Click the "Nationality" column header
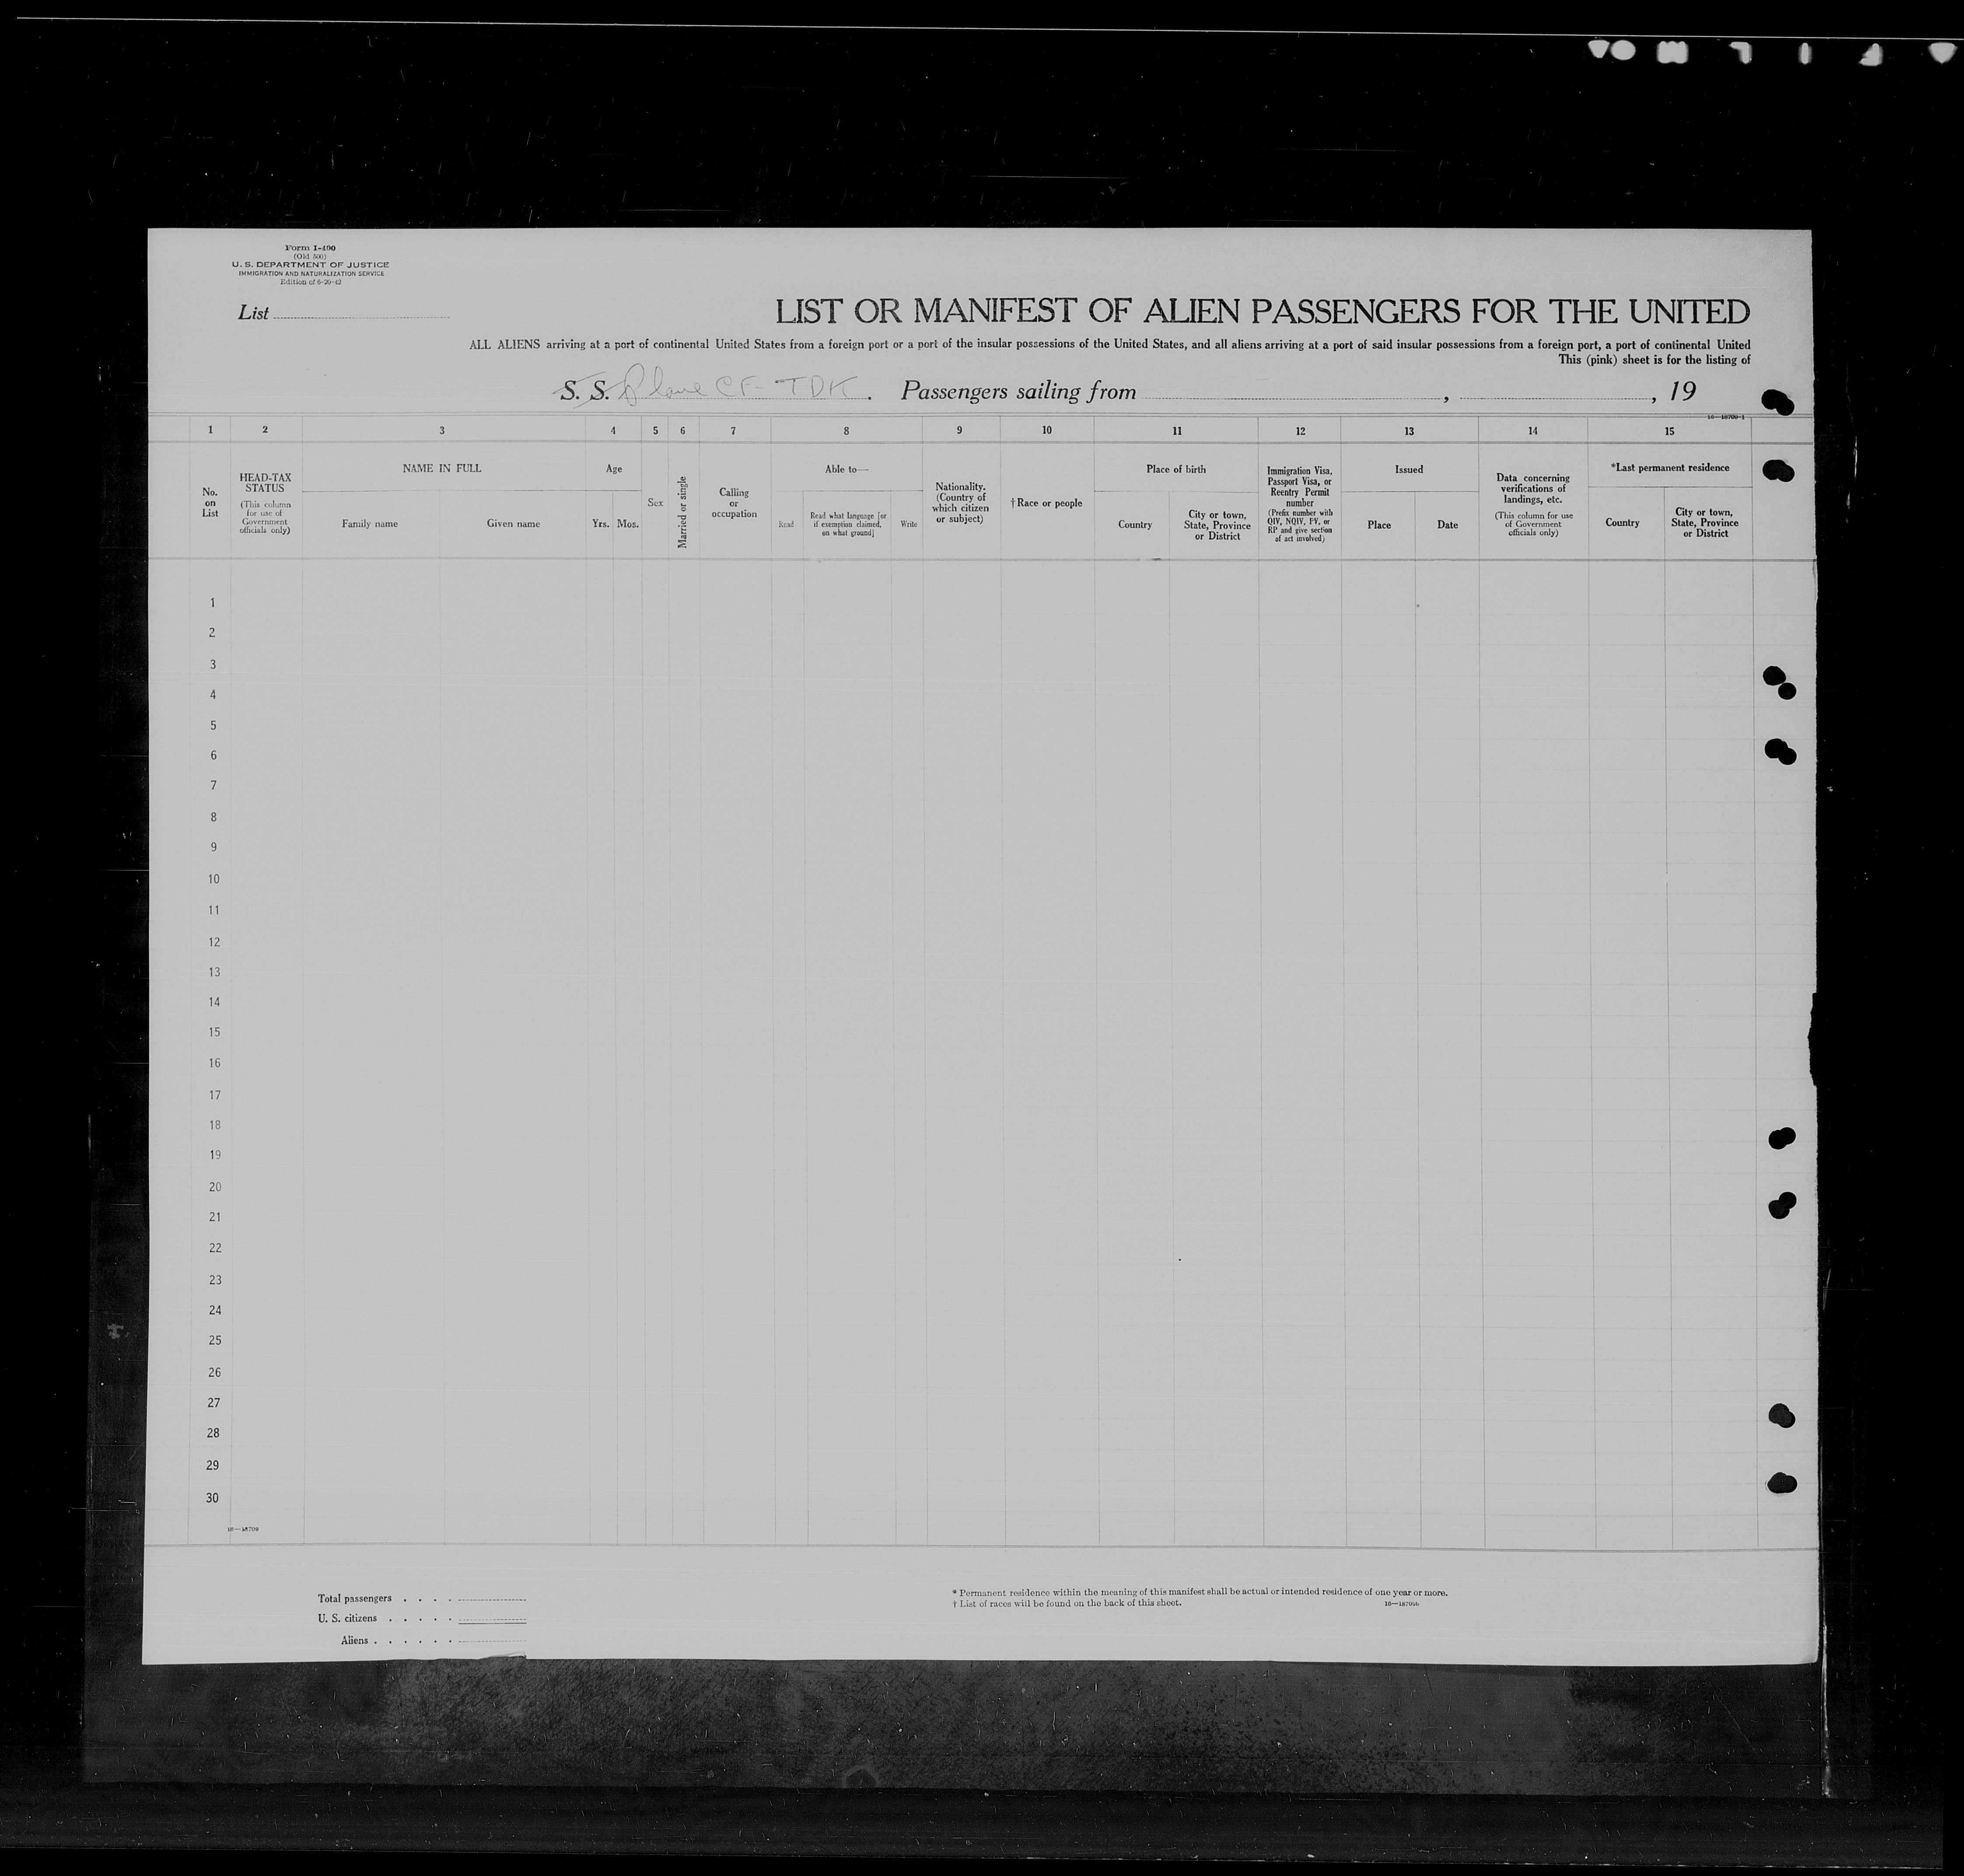This screenshot has height=1876, width=1964. [x=960, y=503]
